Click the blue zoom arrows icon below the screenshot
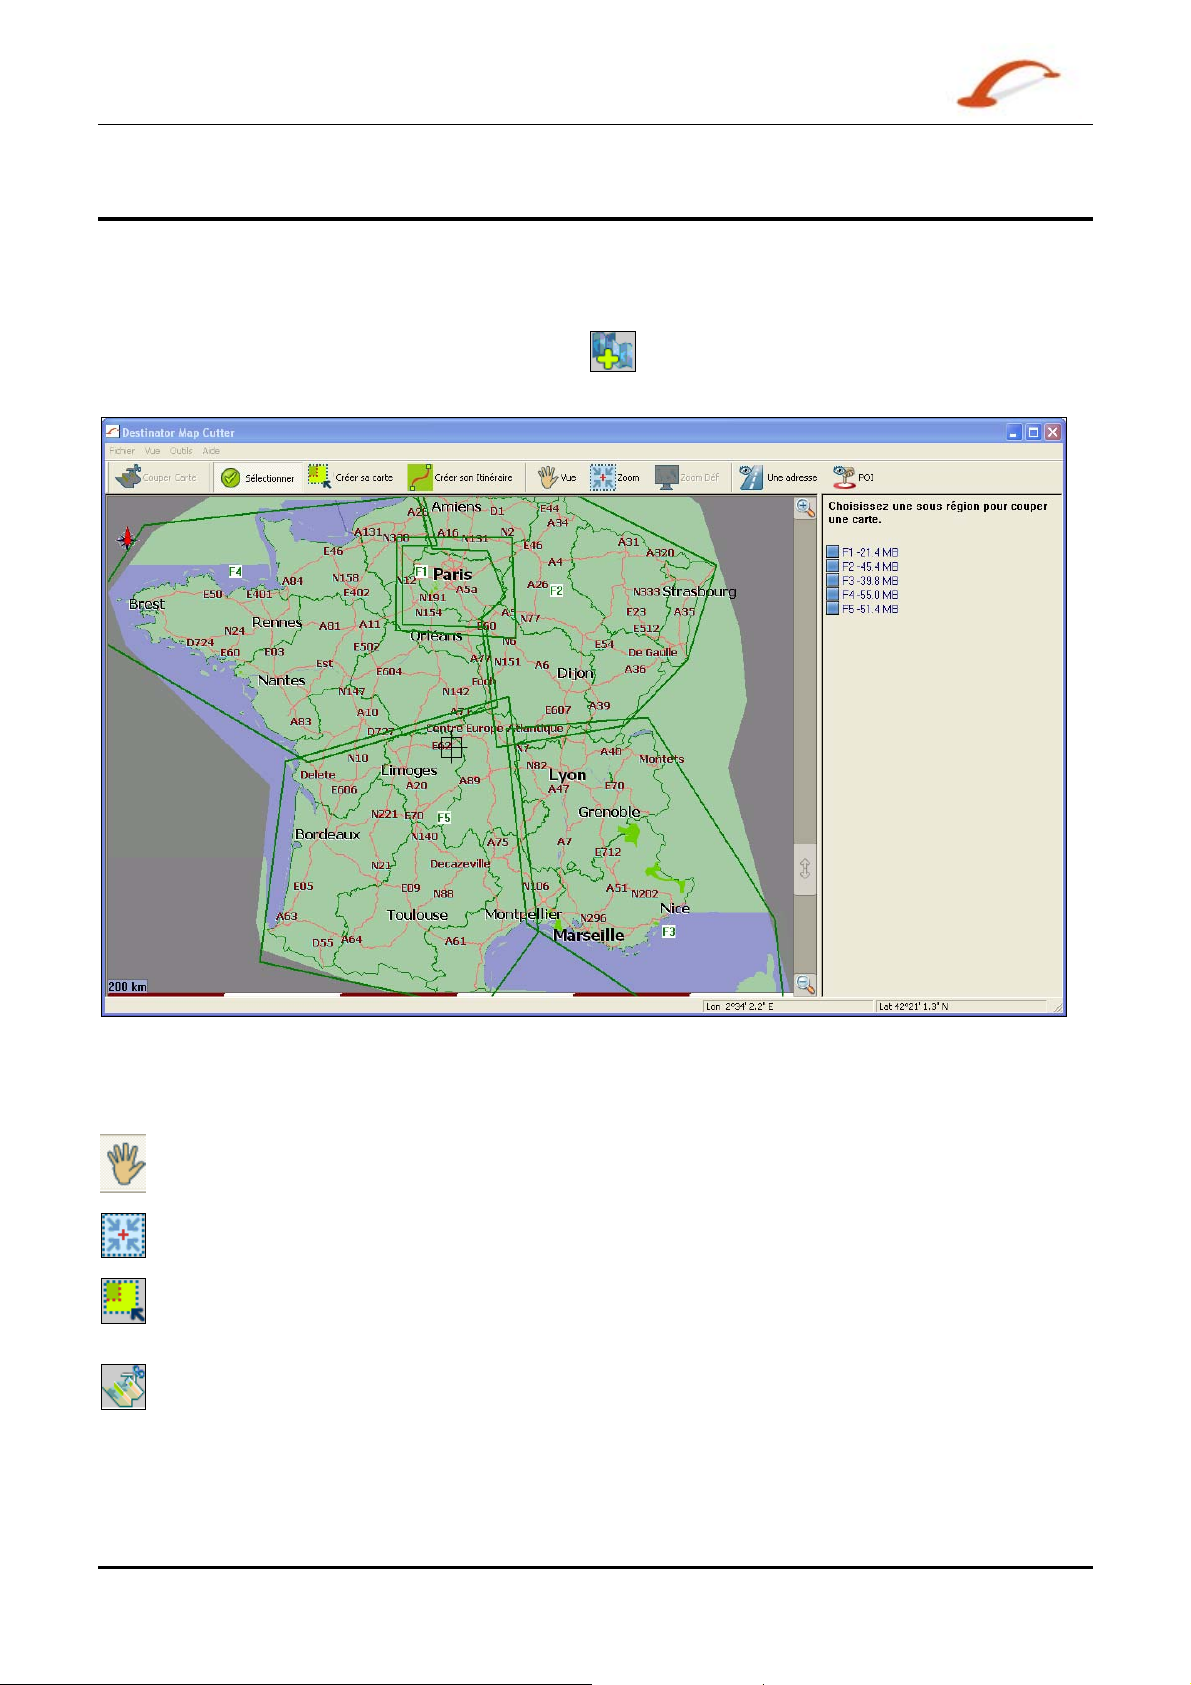The height and width of the screenshot is (1685, 1191). point(123,1235)
